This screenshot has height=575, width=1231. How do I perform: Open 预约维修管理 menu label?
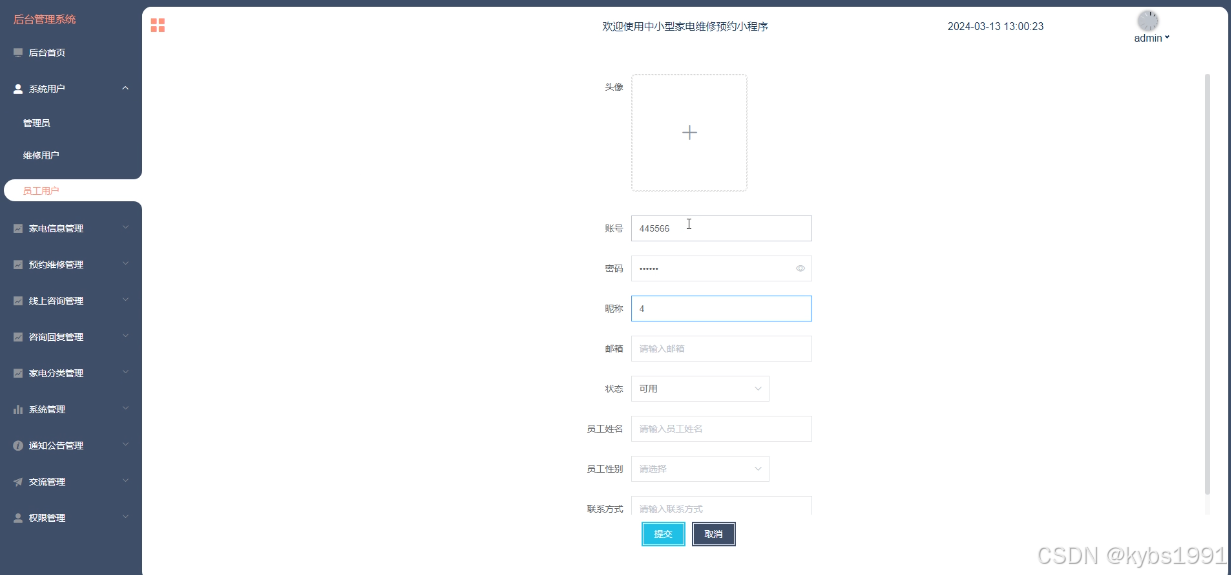[56, 265]
